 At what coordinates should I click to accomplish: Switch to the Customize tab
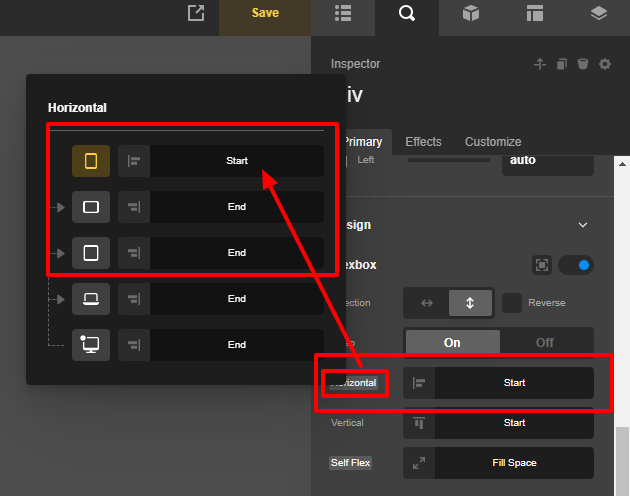click(x=493, y=142)
